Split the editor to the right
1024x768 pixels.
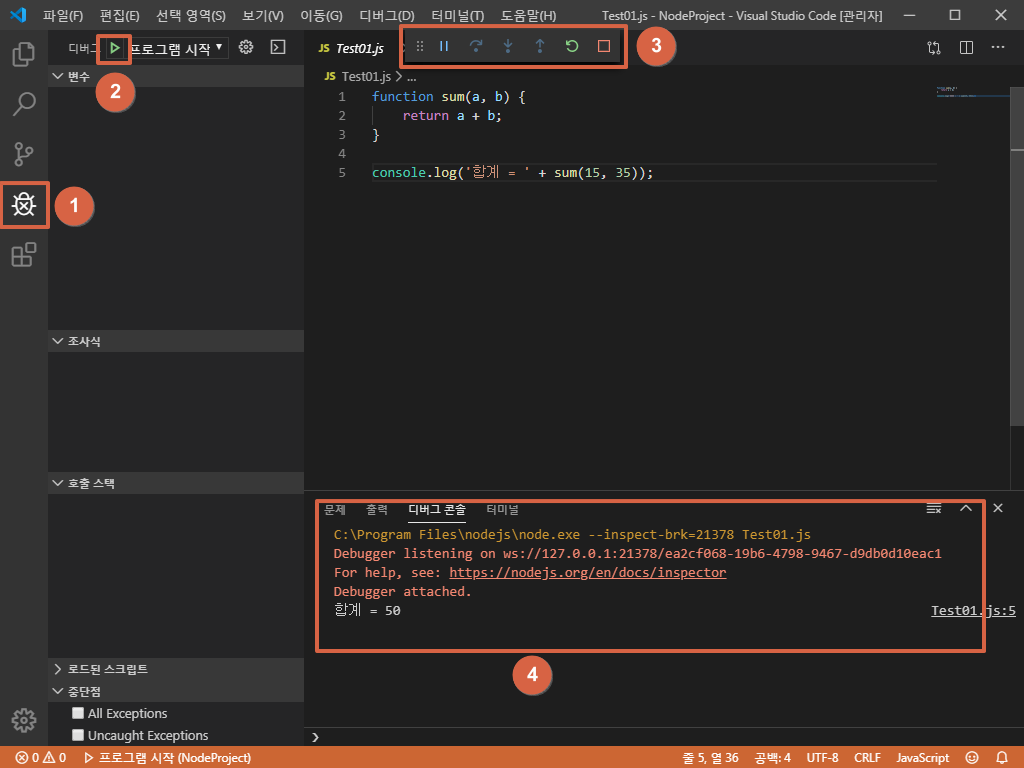click(x=967, y=47)
